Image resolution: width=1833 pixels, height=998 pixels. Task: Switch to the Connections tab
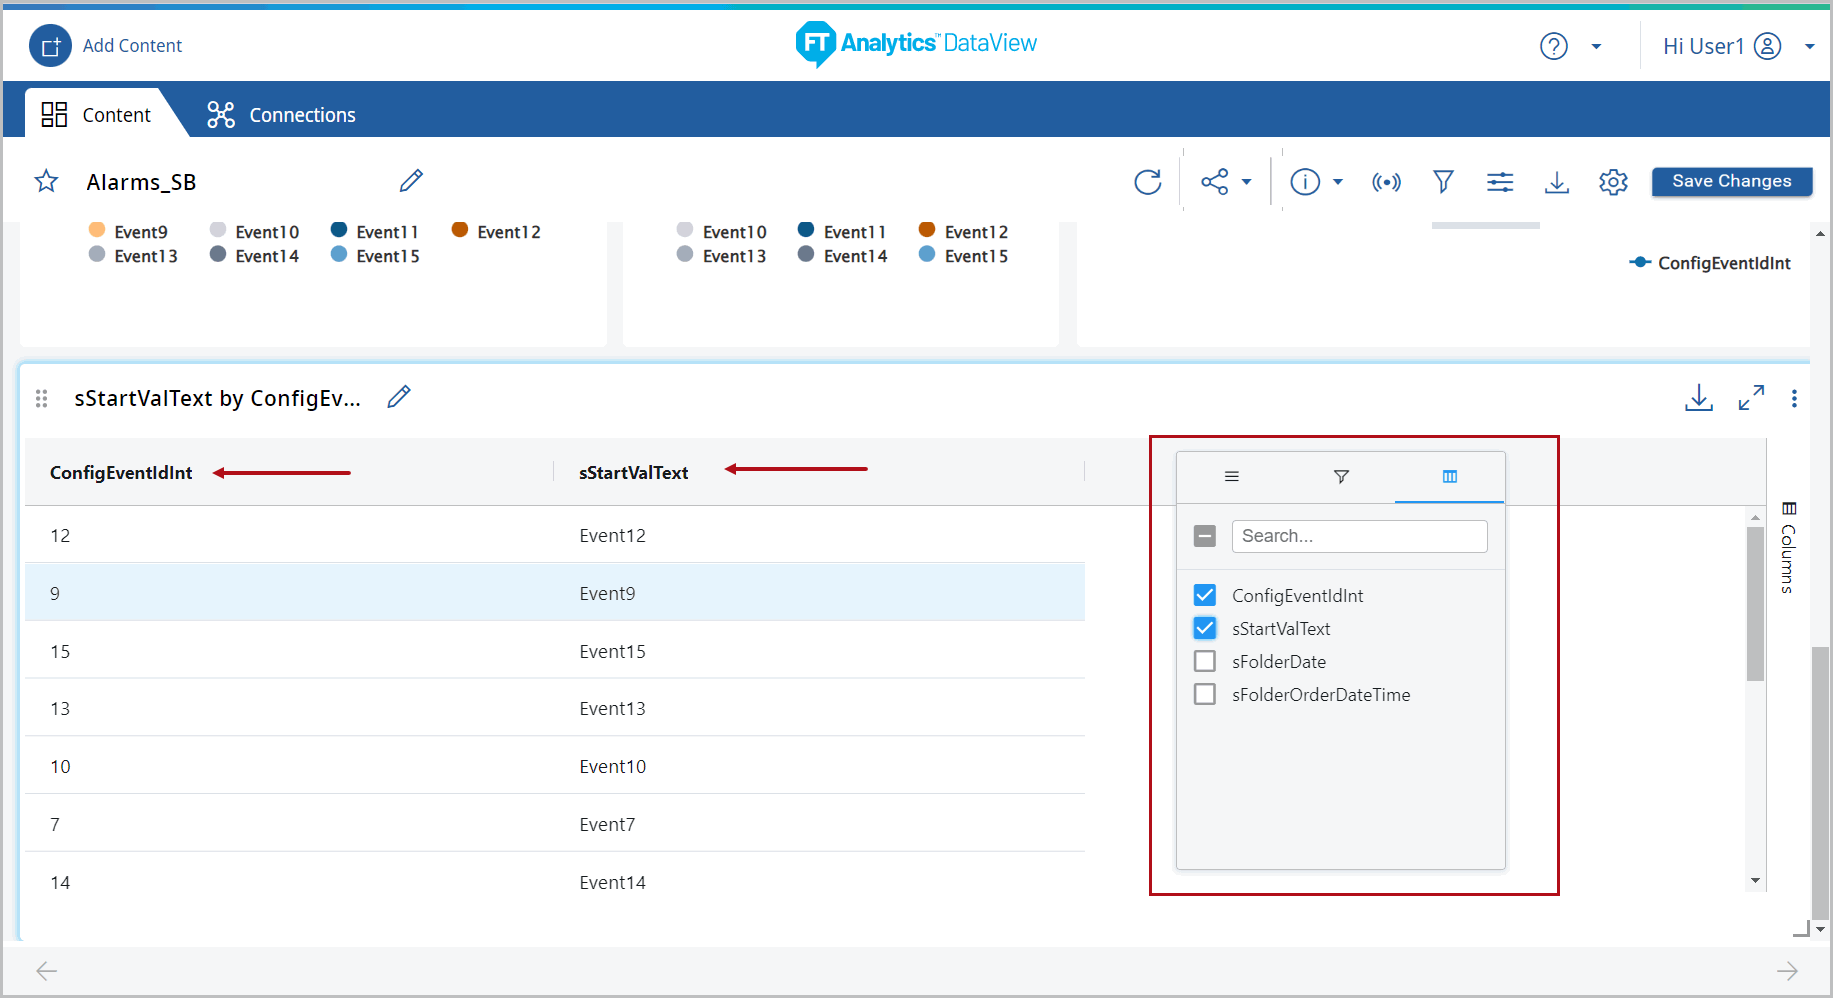coord(281,115)
